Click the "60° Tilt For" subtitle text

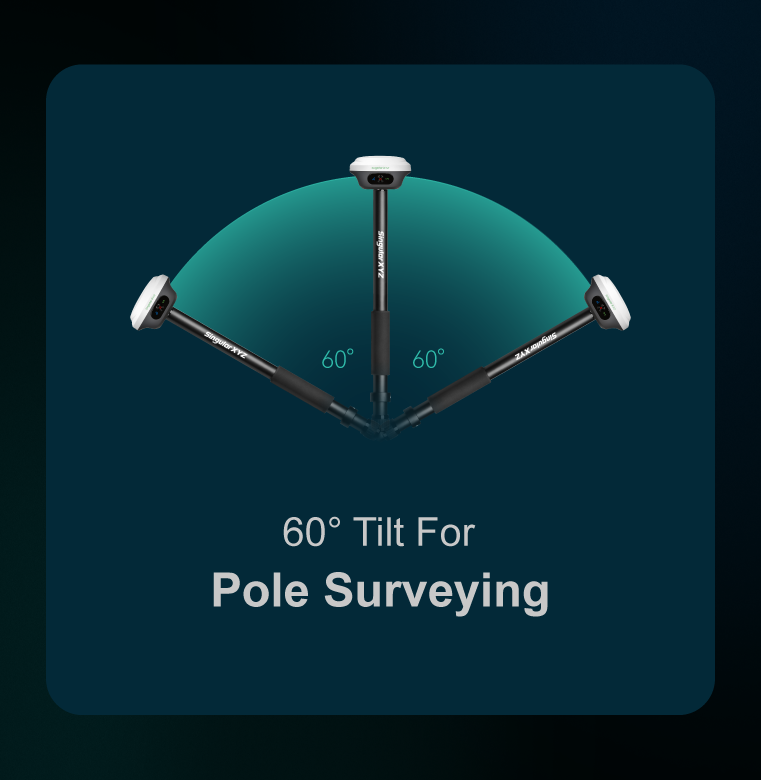pos(379,532)
